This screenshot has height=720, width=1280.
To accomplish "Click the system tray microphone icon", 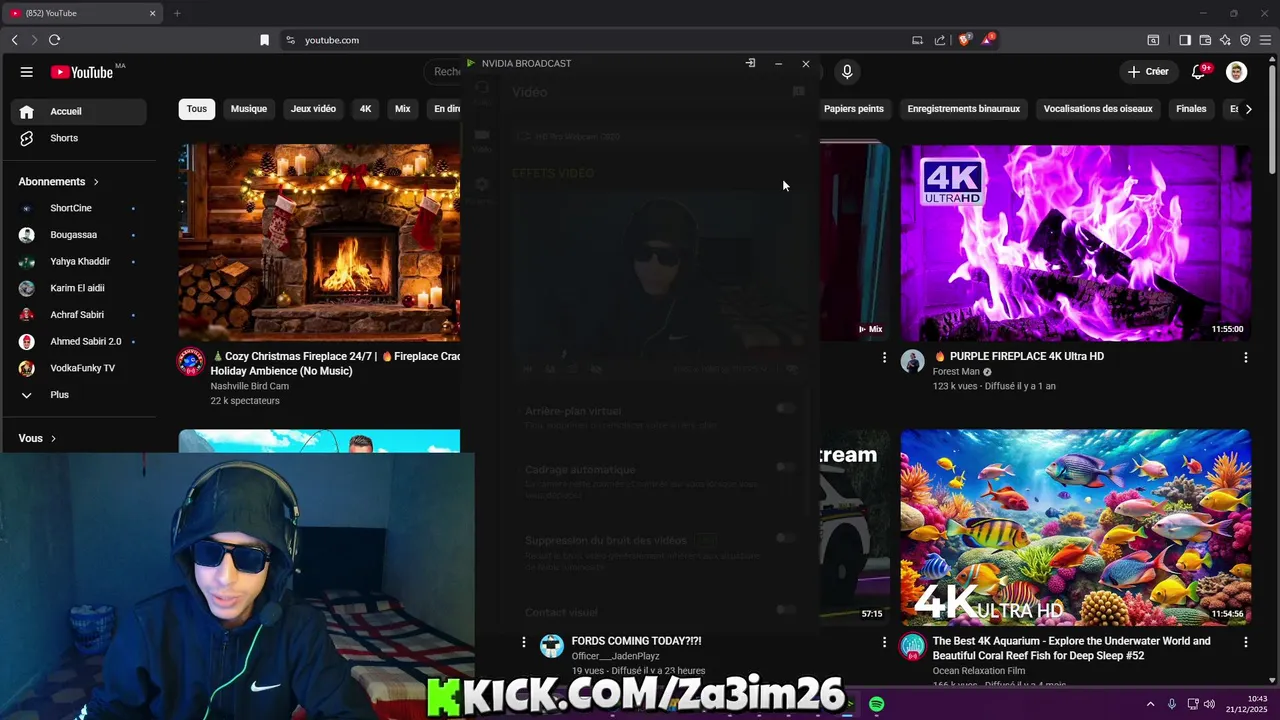I will coord(1171,704).
